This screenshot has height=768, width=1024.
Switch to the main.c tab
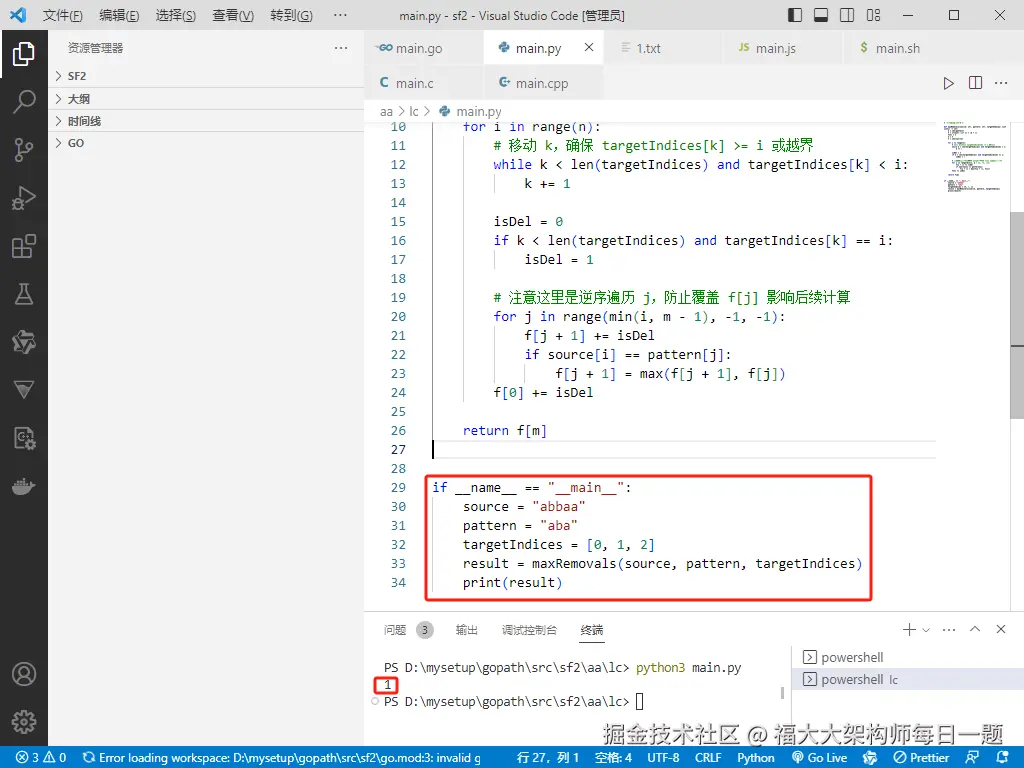424,83
